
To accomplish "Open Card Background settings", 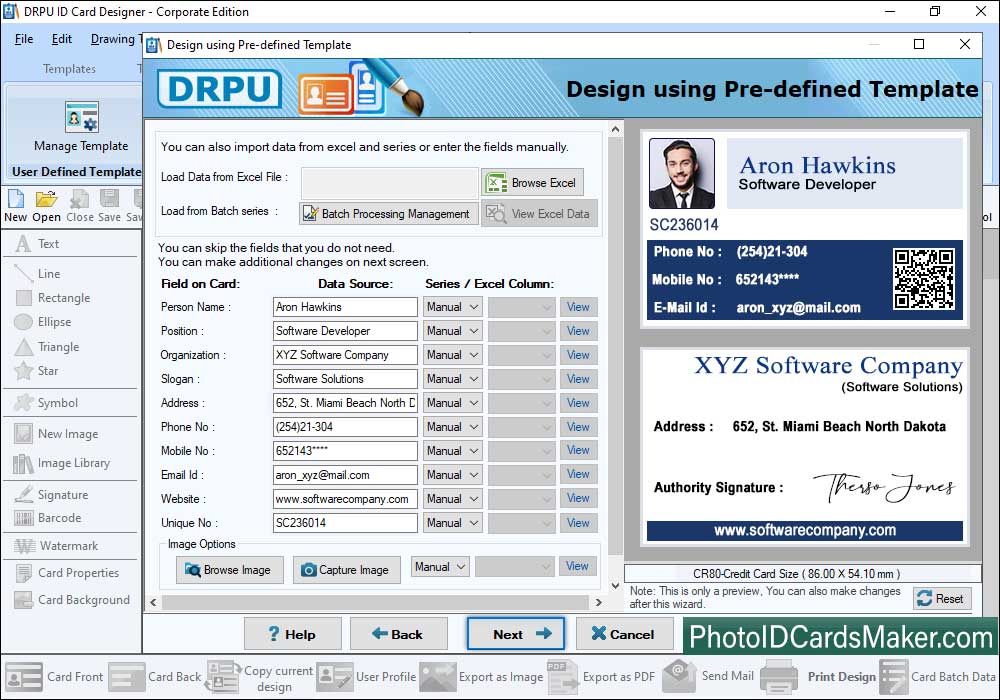I will (71, 600).
